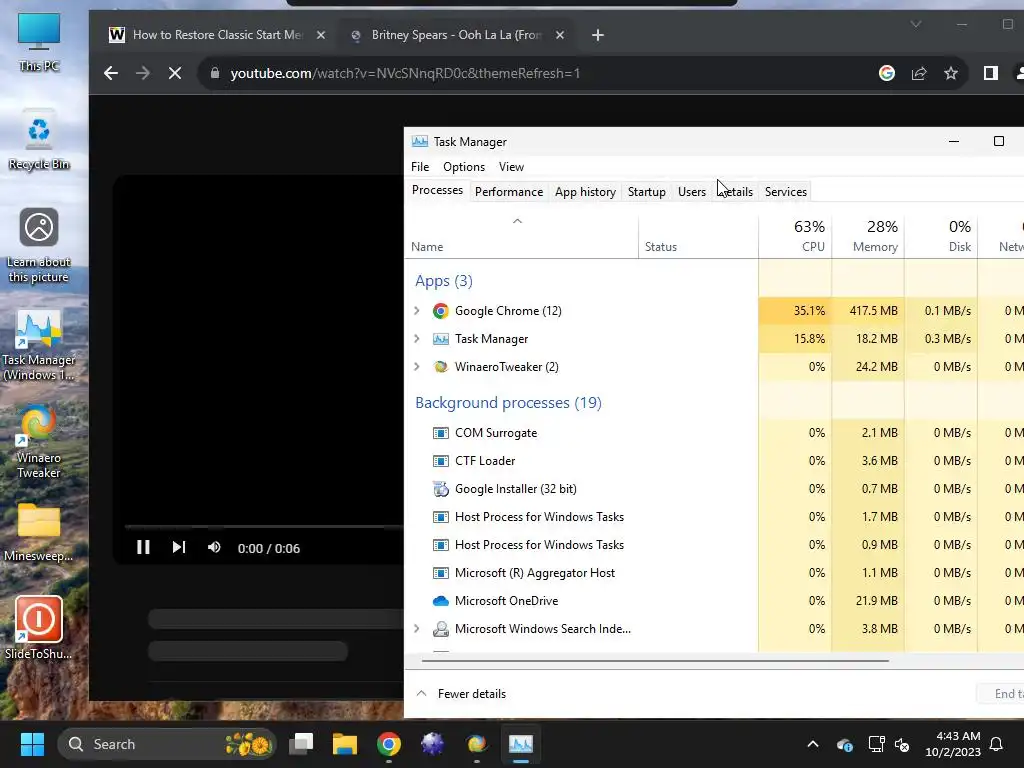1024x768 pixels.
Task: Open OneDrive tray icon
Action: pyautogui.click(x=844, y=744)
